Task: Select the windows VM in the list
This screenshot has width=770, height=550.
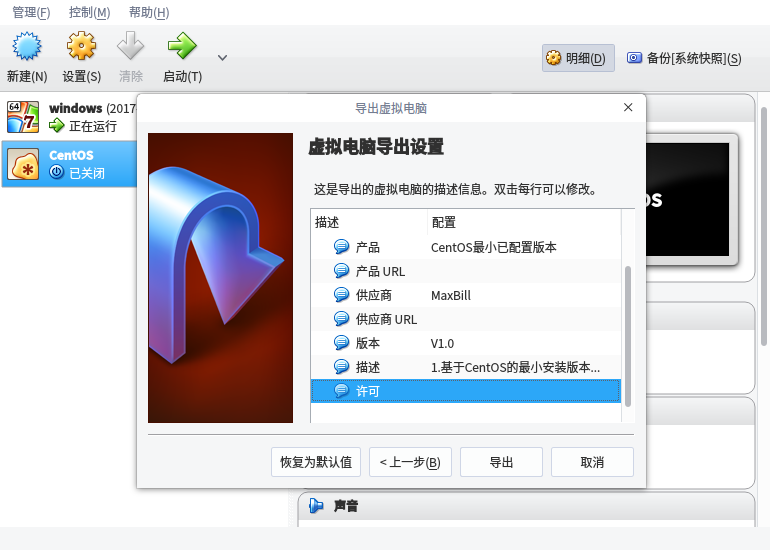Action: (69, 117)
